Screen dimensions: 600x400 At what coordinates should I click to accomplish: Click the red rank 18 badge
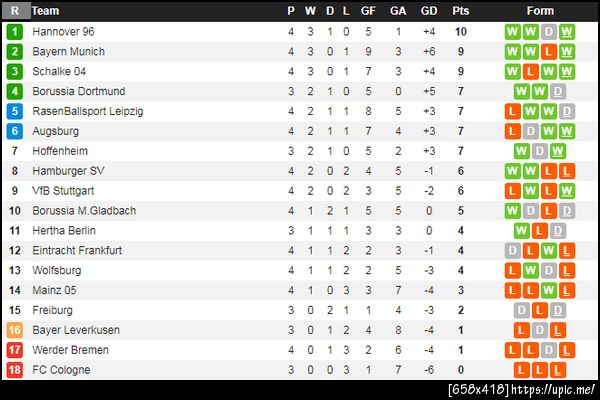click(15, 370)
